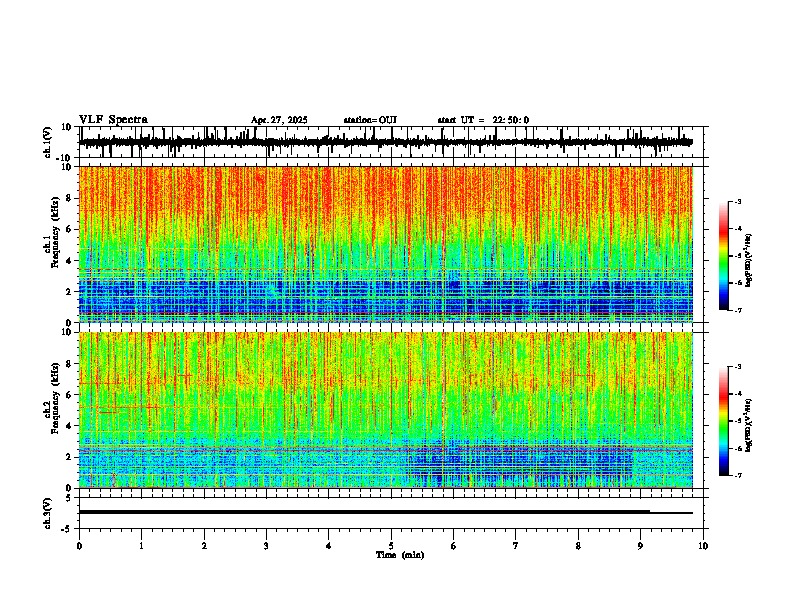Click the time axis tick label '9'
The image size is (792, 612).
pyautogui.click(x=640, y=546)
